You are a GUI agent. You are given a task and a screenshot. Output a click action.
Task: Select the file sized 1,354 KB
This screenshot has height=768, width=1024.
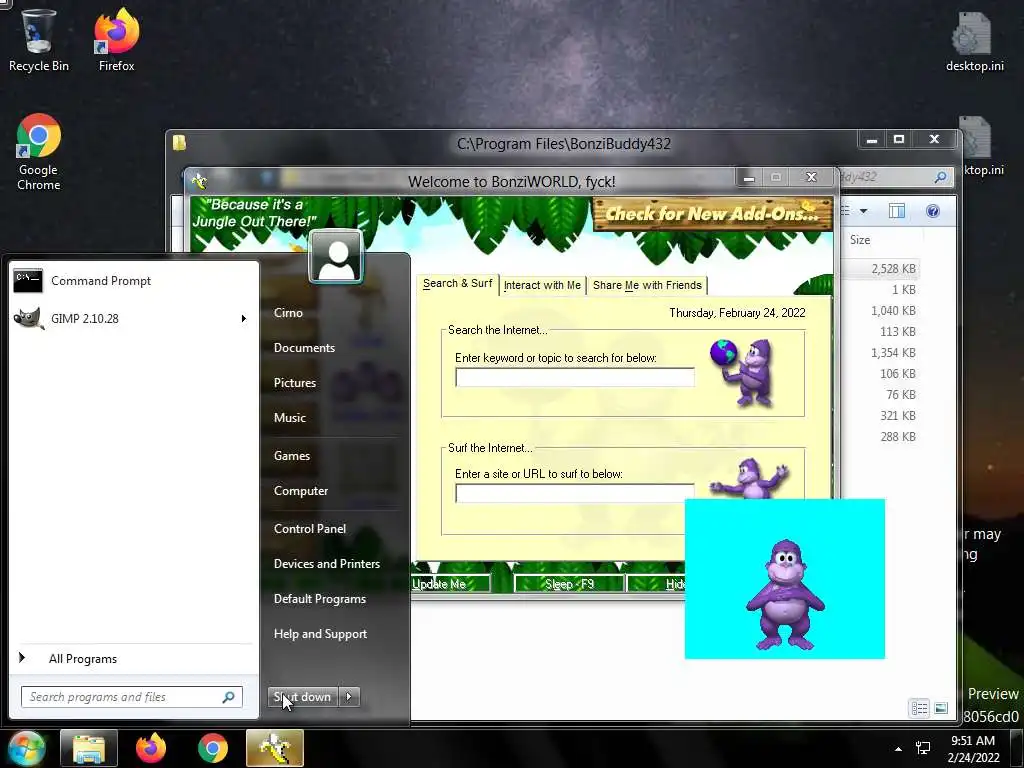(x=893, y=353)
